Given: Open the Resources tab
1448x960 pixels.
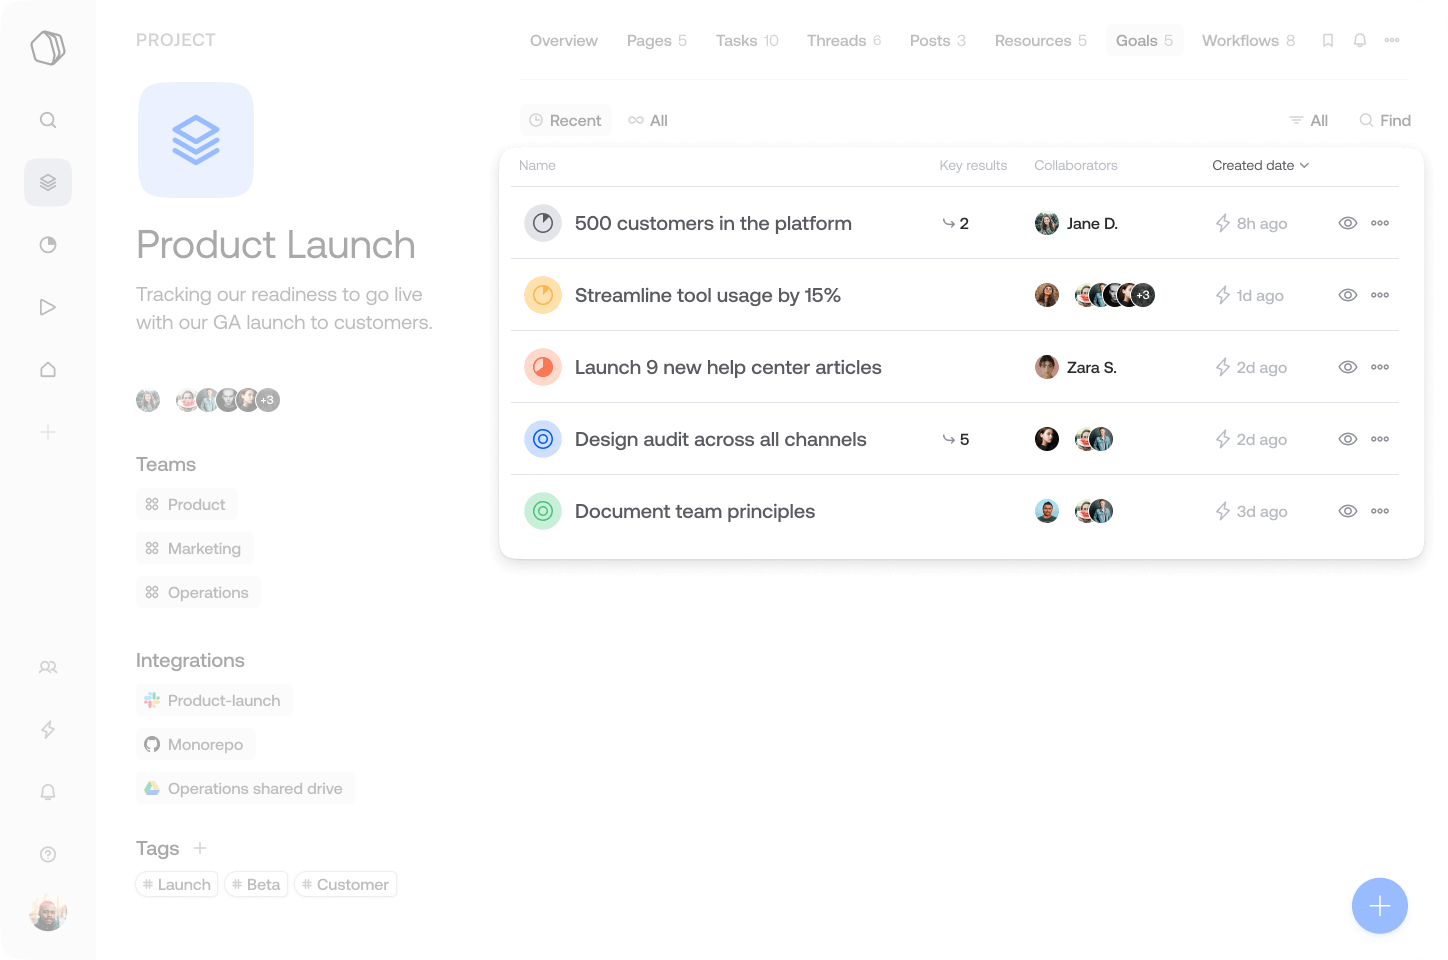Looking at the screenshot, I should coord(1041,40).
